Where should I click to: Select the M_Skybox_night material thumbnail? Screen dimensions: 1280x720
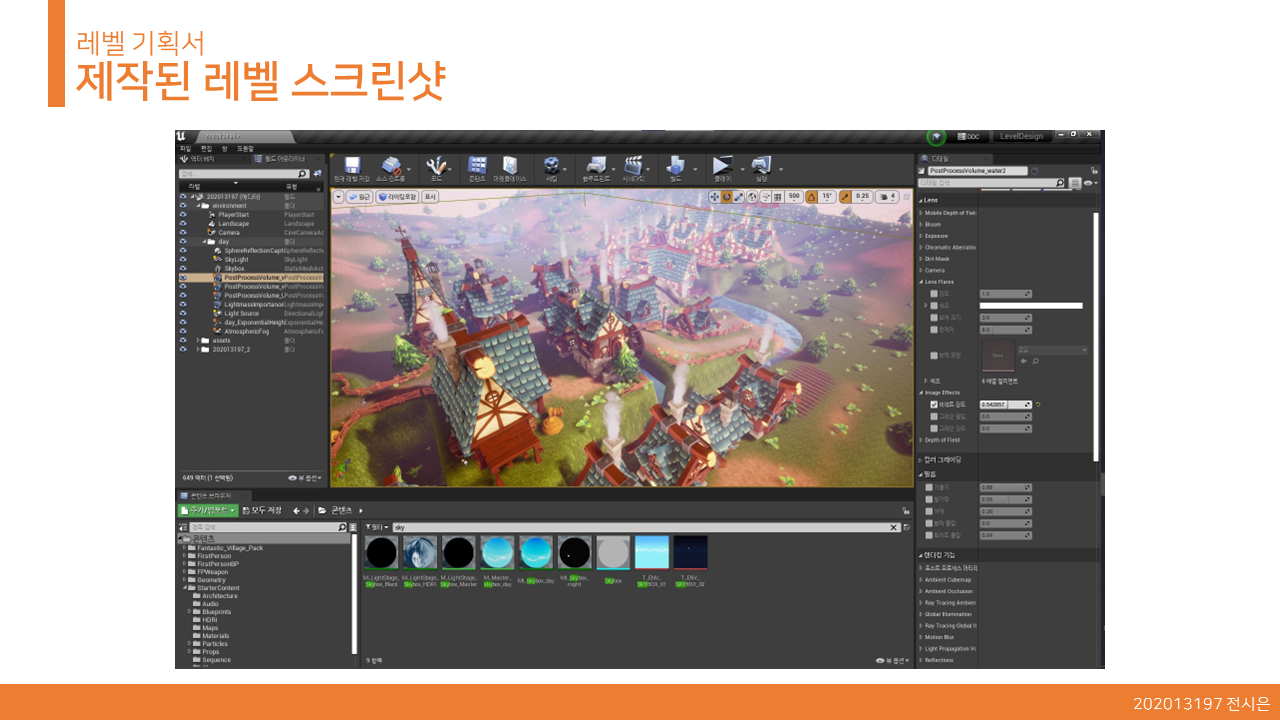[575, 552]
